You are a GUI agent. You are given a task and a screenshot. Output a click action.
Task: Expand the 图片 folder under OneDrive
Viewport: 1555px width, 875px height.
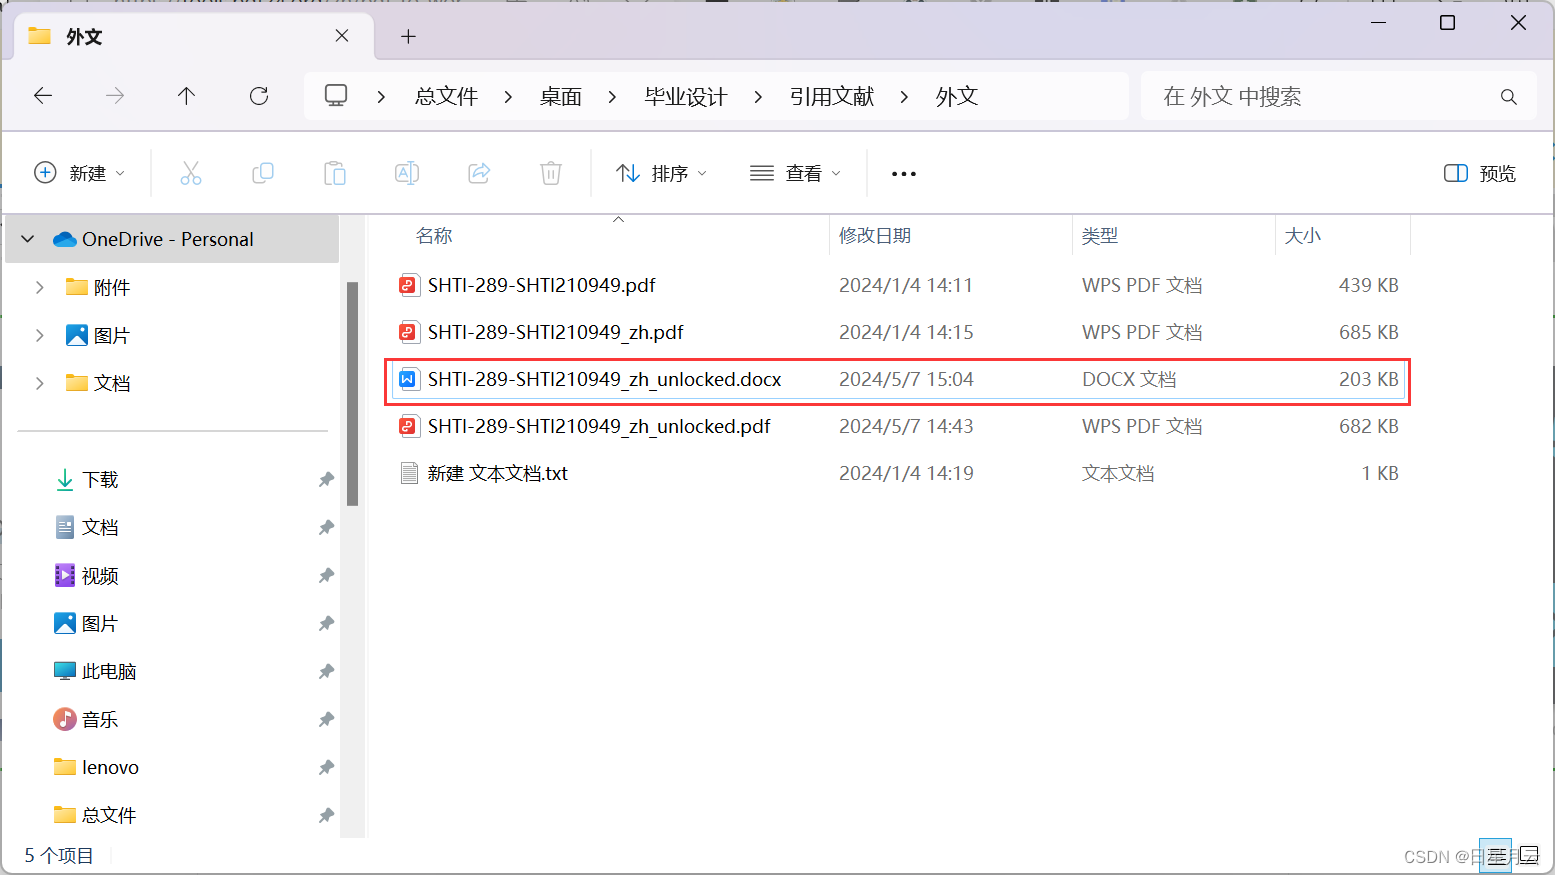click(40, 335)
